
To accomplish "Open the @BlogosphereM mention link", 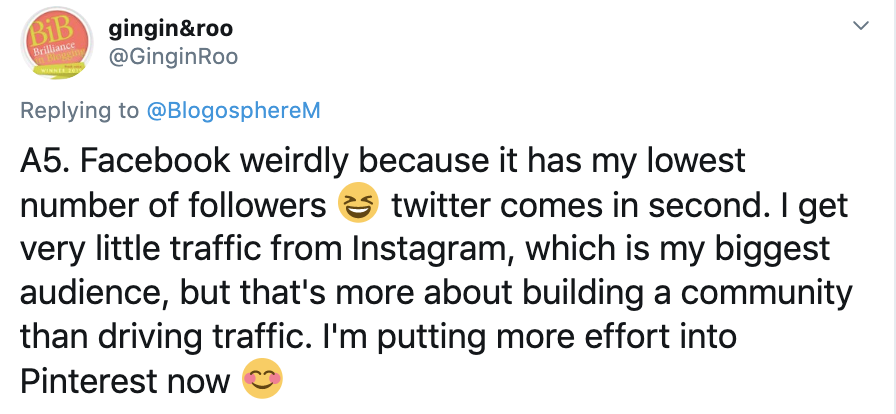I will [233, 111].
